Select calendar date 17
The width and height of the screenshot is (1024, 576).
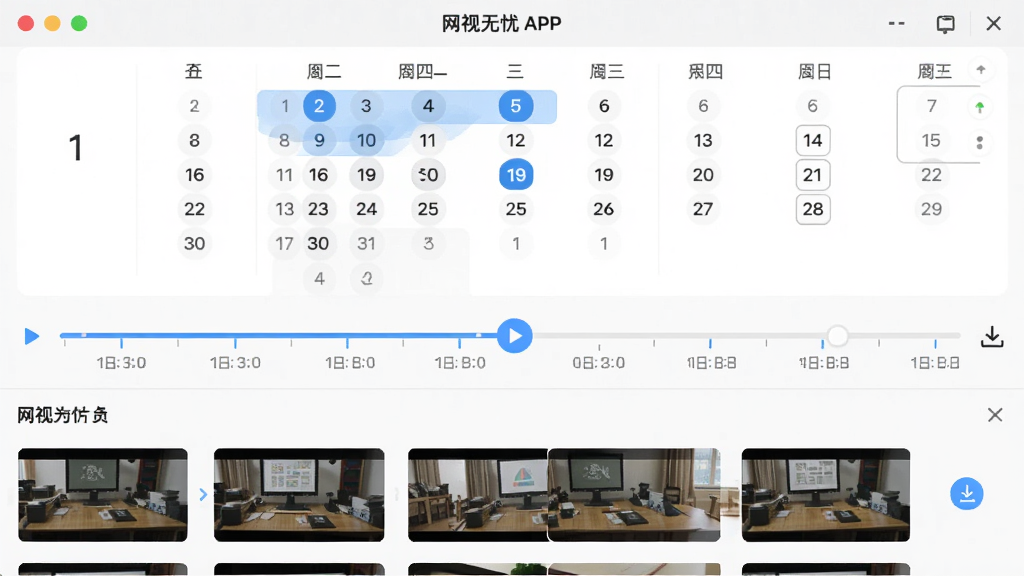pos(284,244)
